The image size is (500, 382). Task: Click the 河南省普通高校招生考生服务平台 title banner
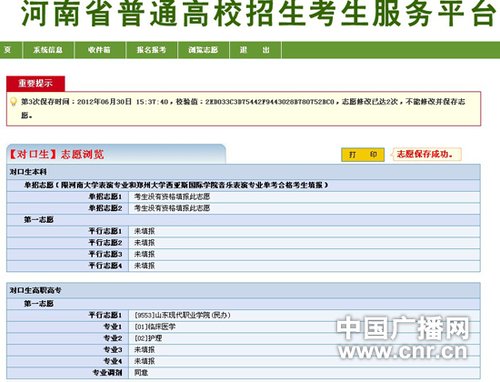pyautogui.click(x=259, y=14)
